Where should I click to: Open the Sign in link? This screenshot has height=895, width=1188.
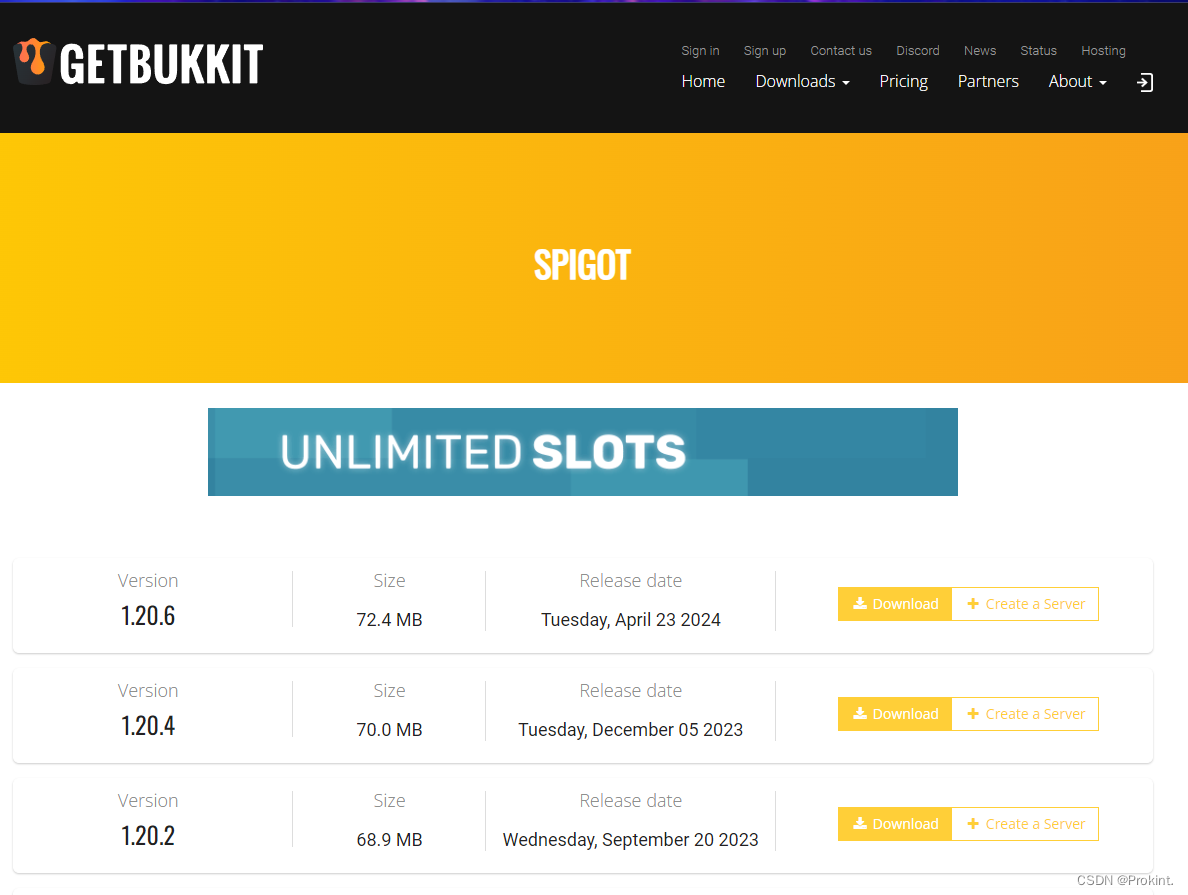point(700,51)
